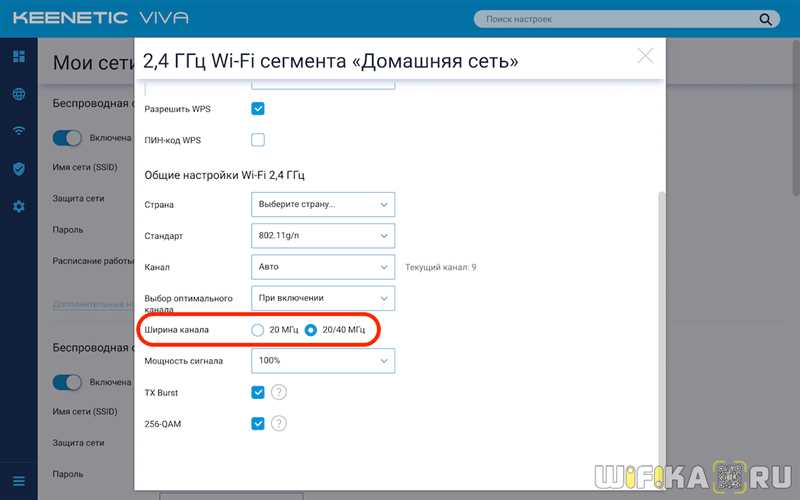Open the dashboard icon in sidebar

pyautogui.click(x=19, y=56)
